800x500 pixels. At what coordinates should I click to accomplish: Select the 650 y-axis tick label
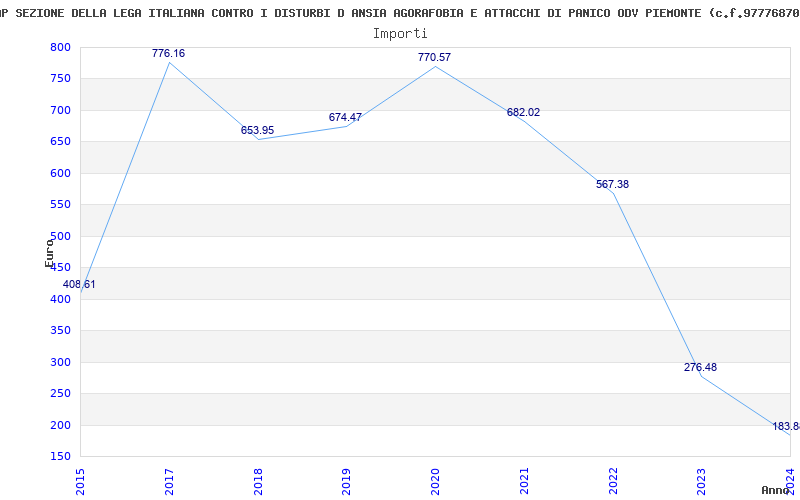(x=60, y=142)
